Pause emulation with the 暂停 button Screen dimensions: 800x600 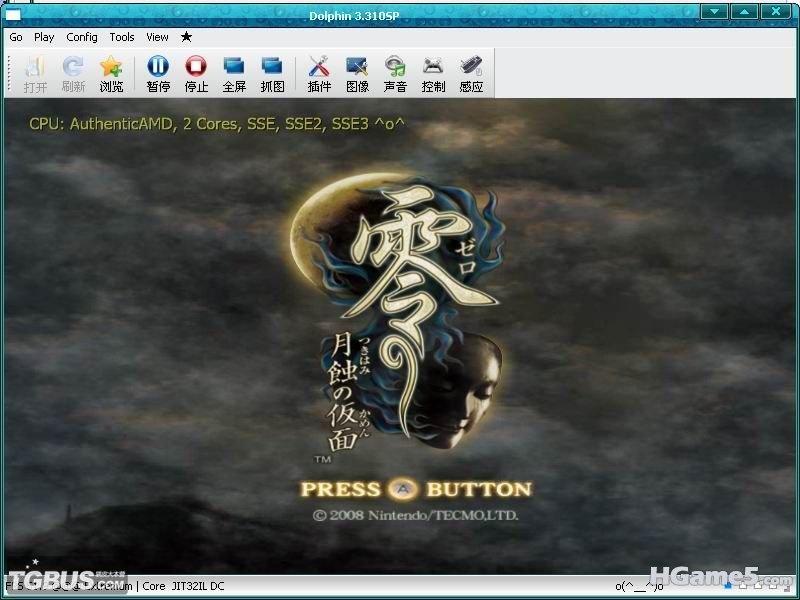click(x=158, y=73)
